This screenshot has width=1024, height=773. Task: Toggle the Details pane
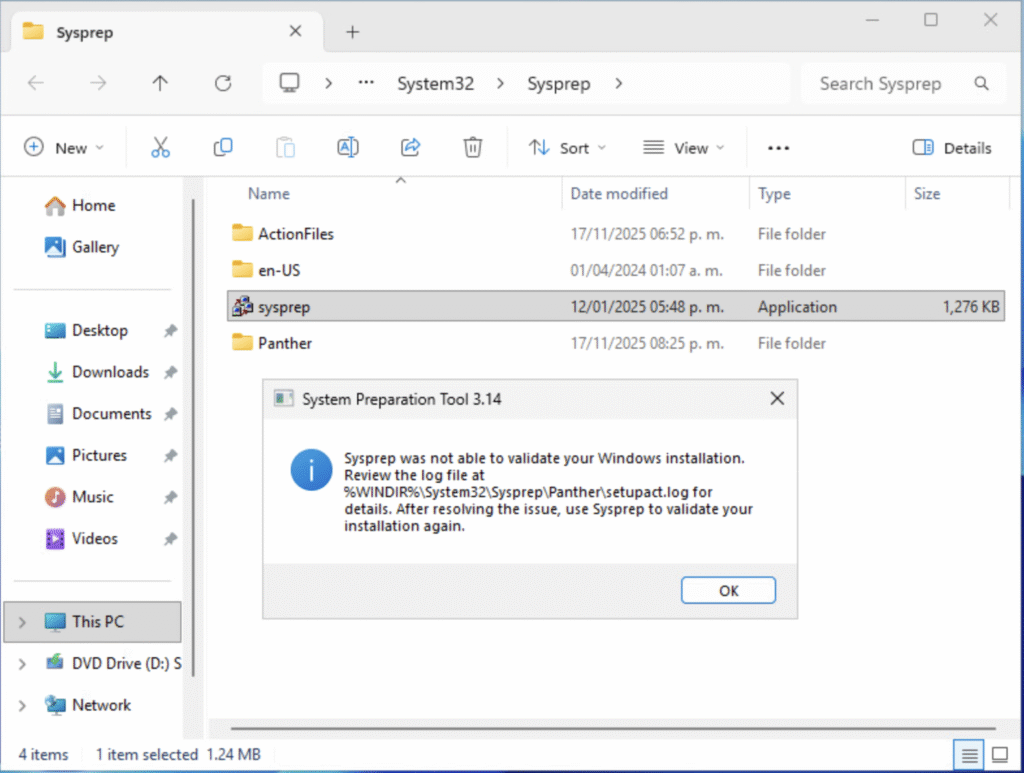[x=950, y=147]
